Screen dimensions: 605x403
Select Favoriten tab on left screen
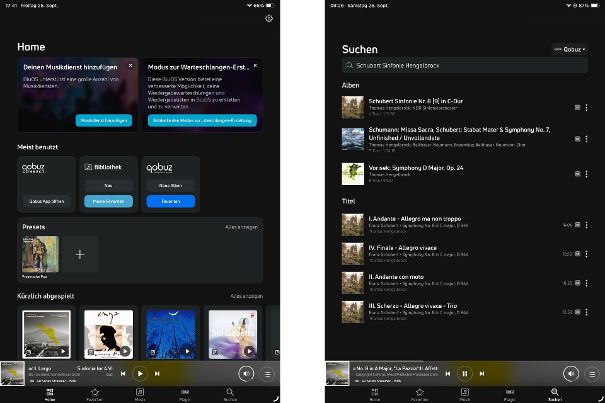pos(95,395)
